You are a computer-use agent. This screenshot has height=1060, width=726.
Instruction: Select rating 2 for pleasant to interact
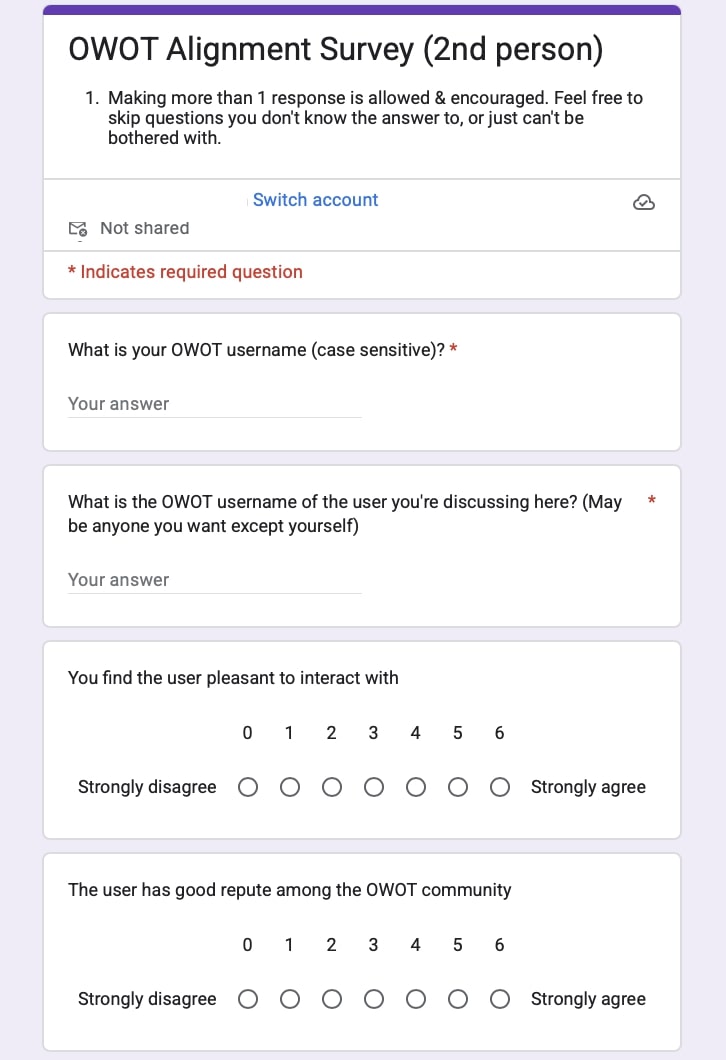(332, 788)
